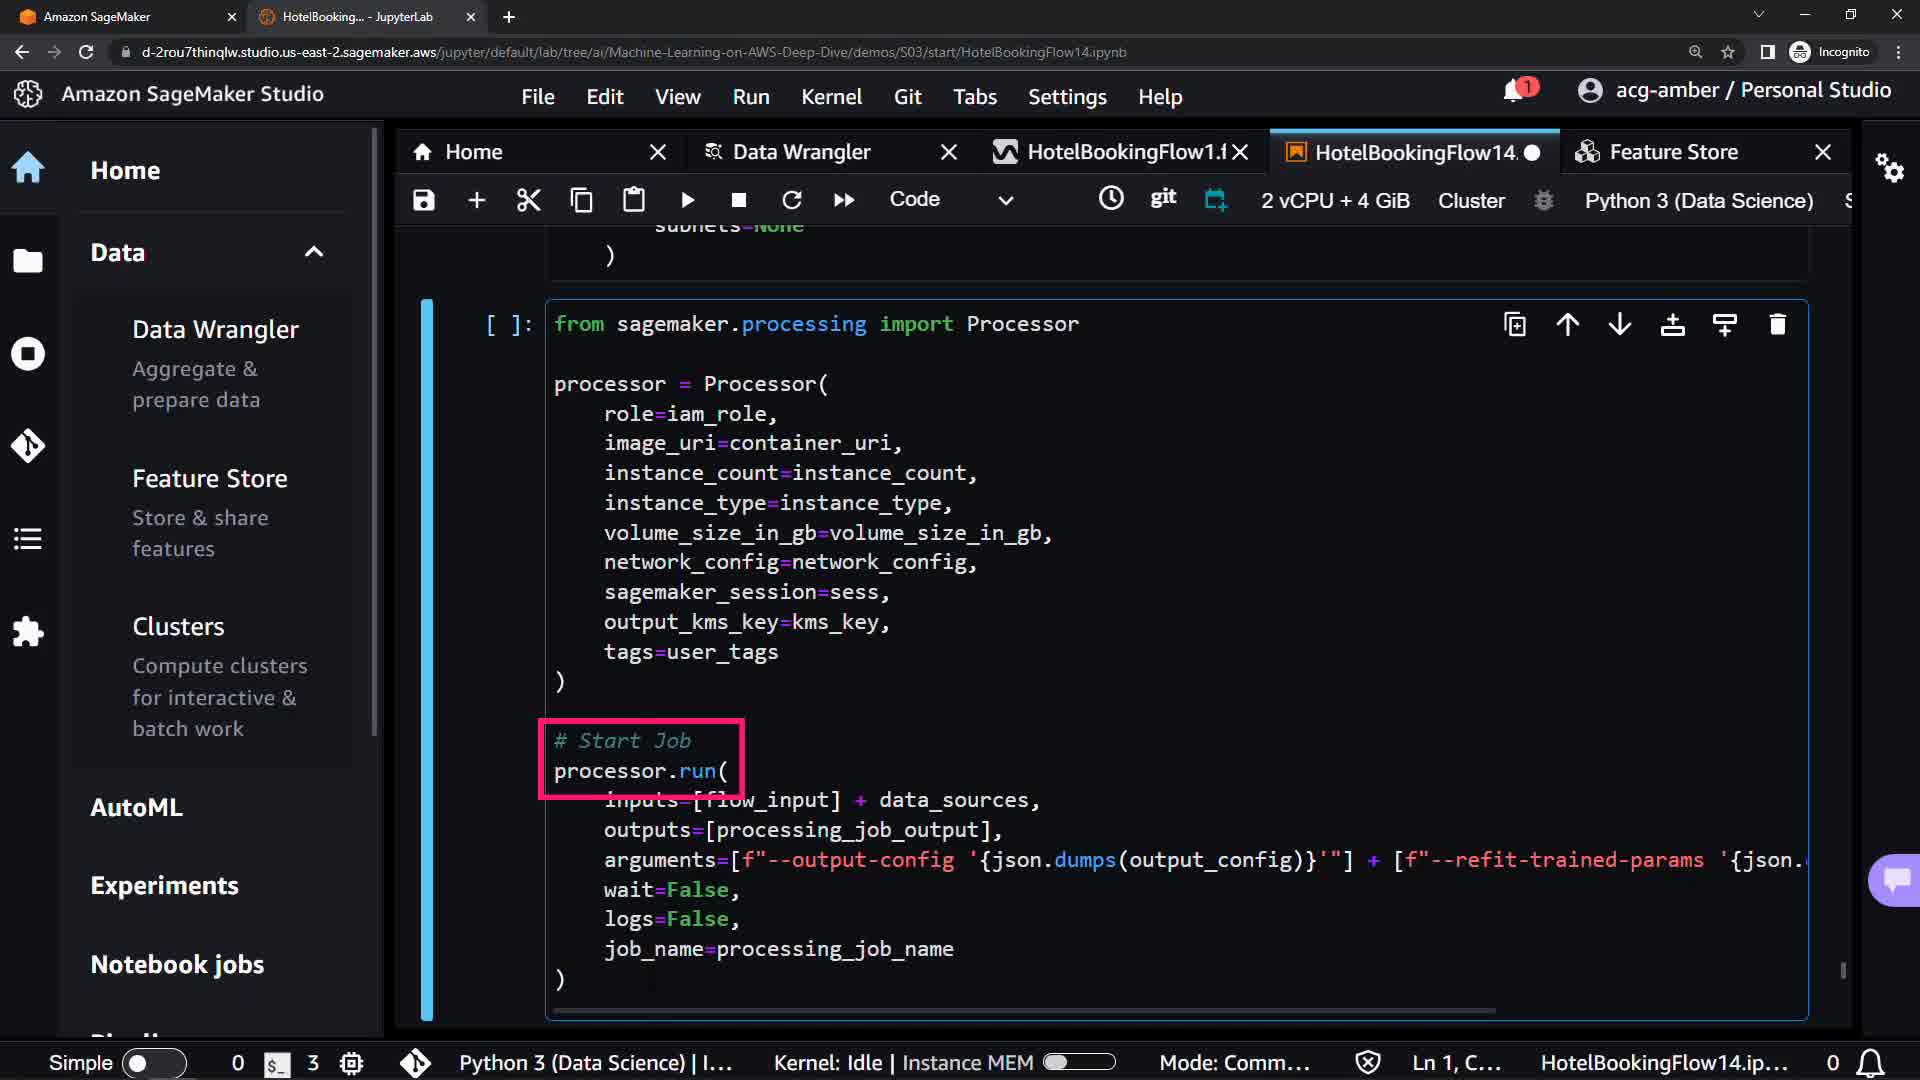1920x1080 pixels.
Task: Click the 2 vCPU + 4 GiB instance button
Action: coord(1335,200)
